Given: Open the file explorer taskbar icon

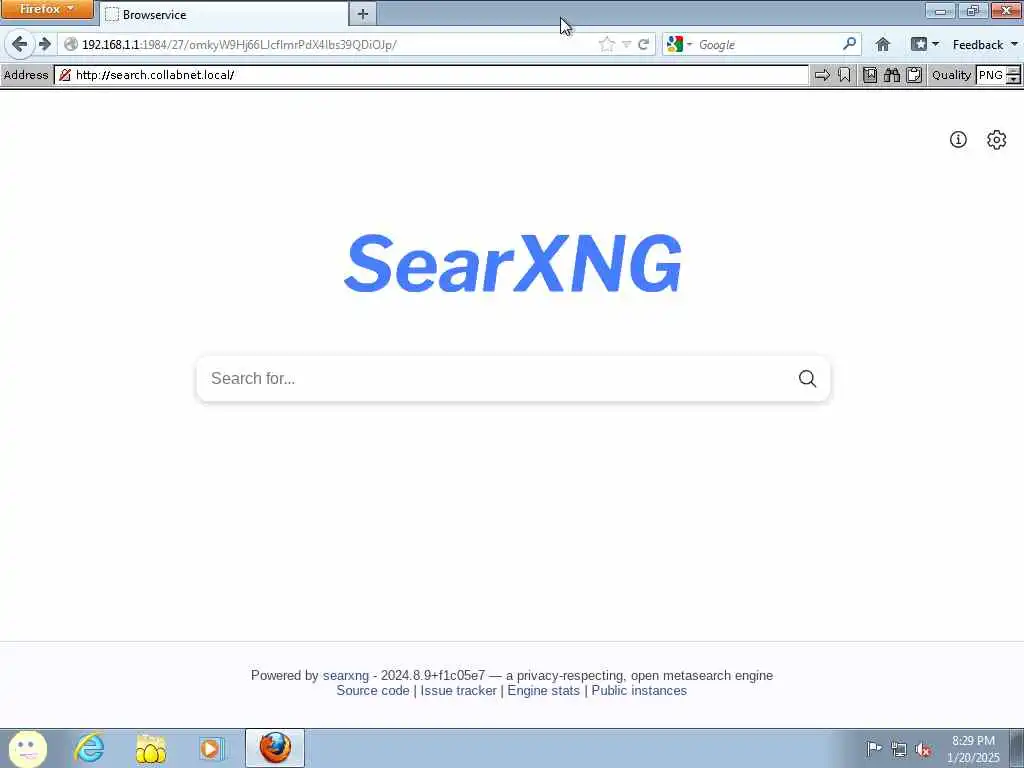Looking at the screenshot, I should click(150, 748).
